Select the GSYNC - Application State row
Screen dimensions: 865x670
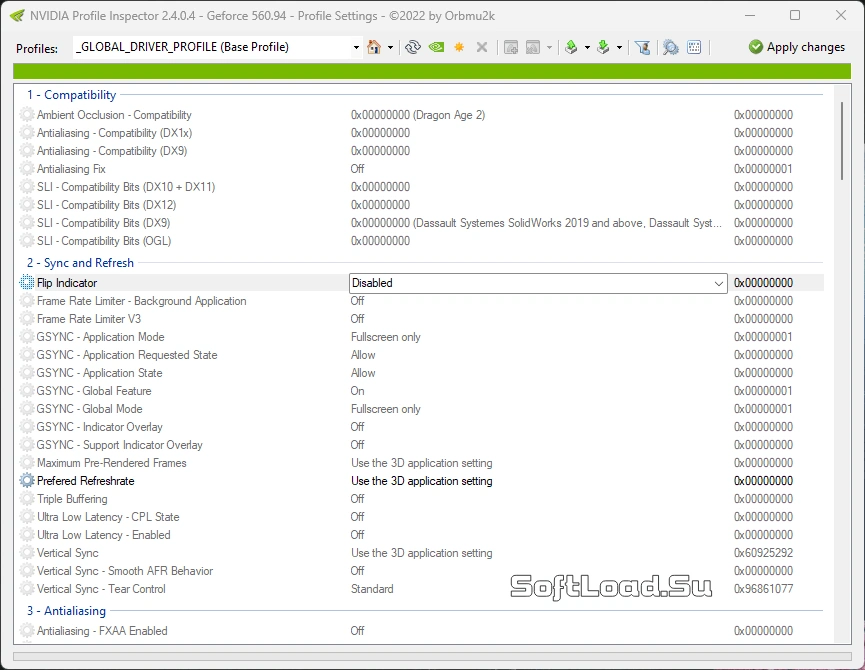[x=420, y=373]
